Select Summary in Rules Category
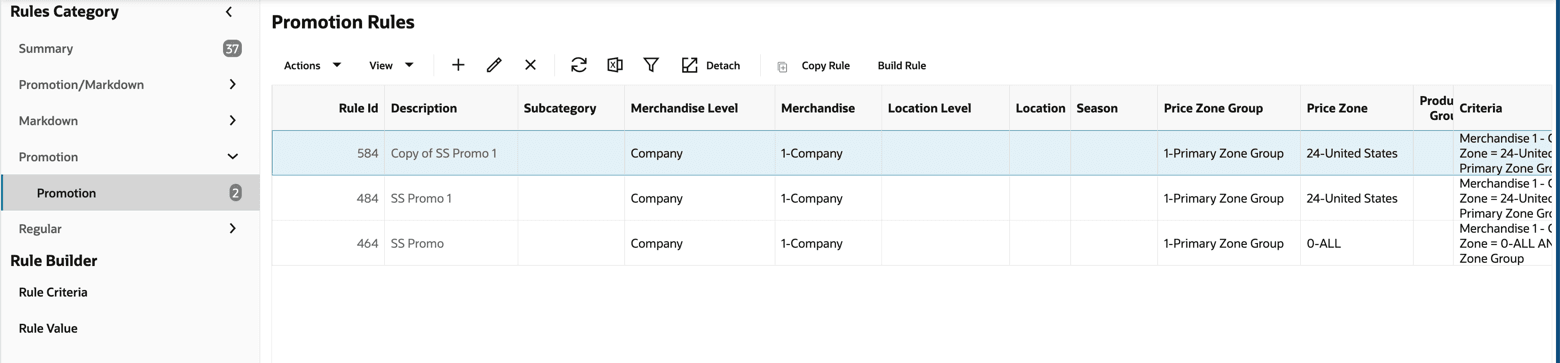 pyautogui.click(x=46, y=49)
